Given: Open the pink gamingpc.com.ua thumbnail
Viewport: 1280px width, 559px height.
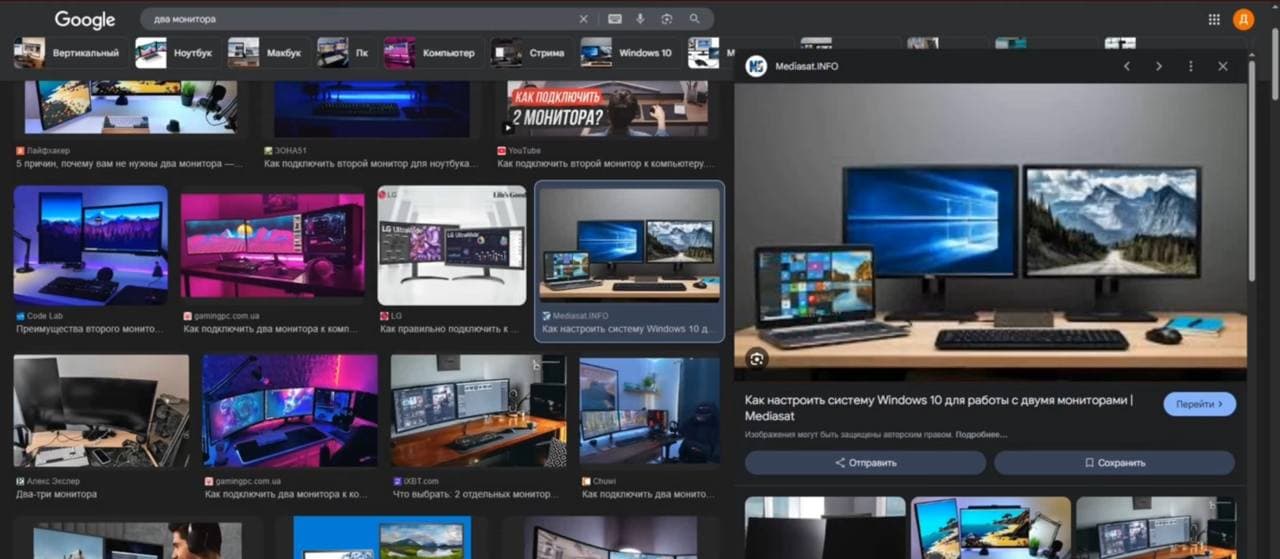Looking at the screenshot, I should 273,246.
